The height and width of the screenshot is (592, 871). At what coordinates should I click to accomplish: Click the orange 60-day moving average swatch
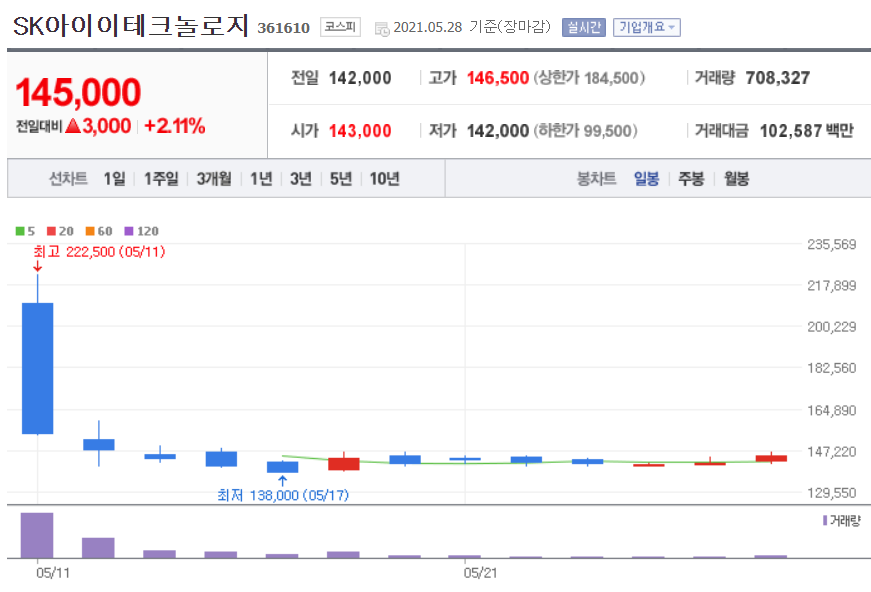coord(90,231)
